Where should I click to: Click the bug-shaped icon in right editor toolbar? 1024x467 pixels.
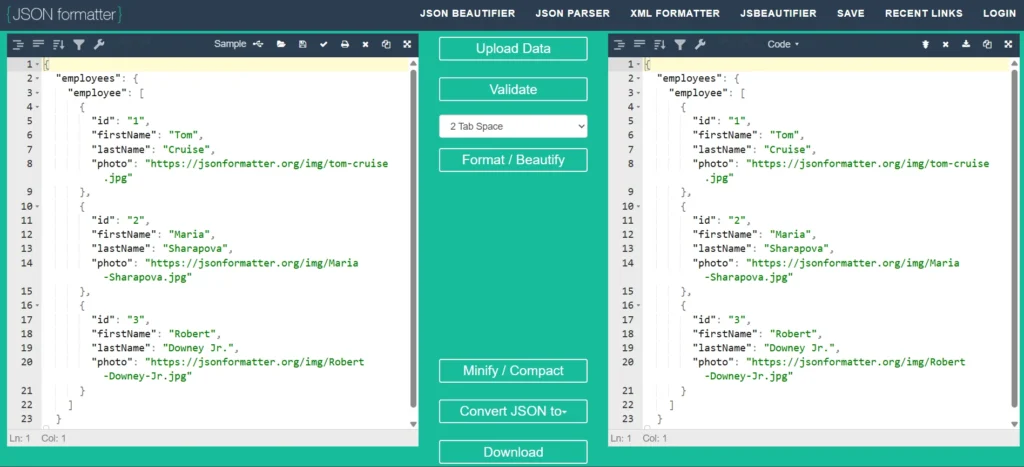click(925, 44)
